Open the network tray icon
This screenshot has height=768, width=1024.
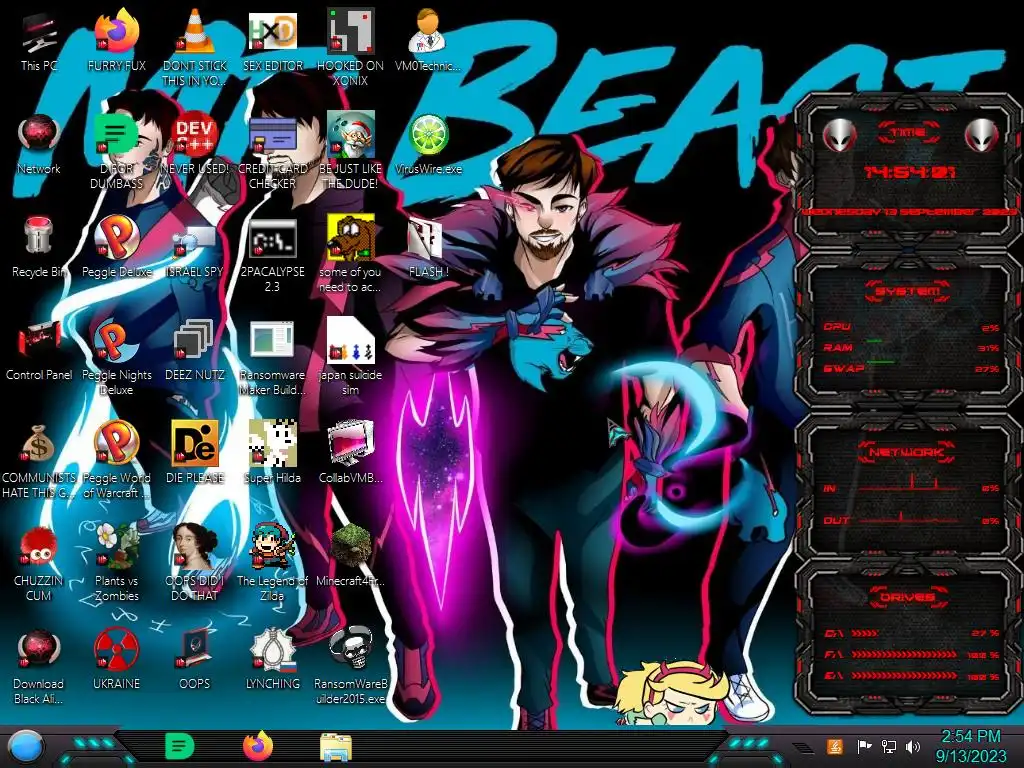[888, 746]
